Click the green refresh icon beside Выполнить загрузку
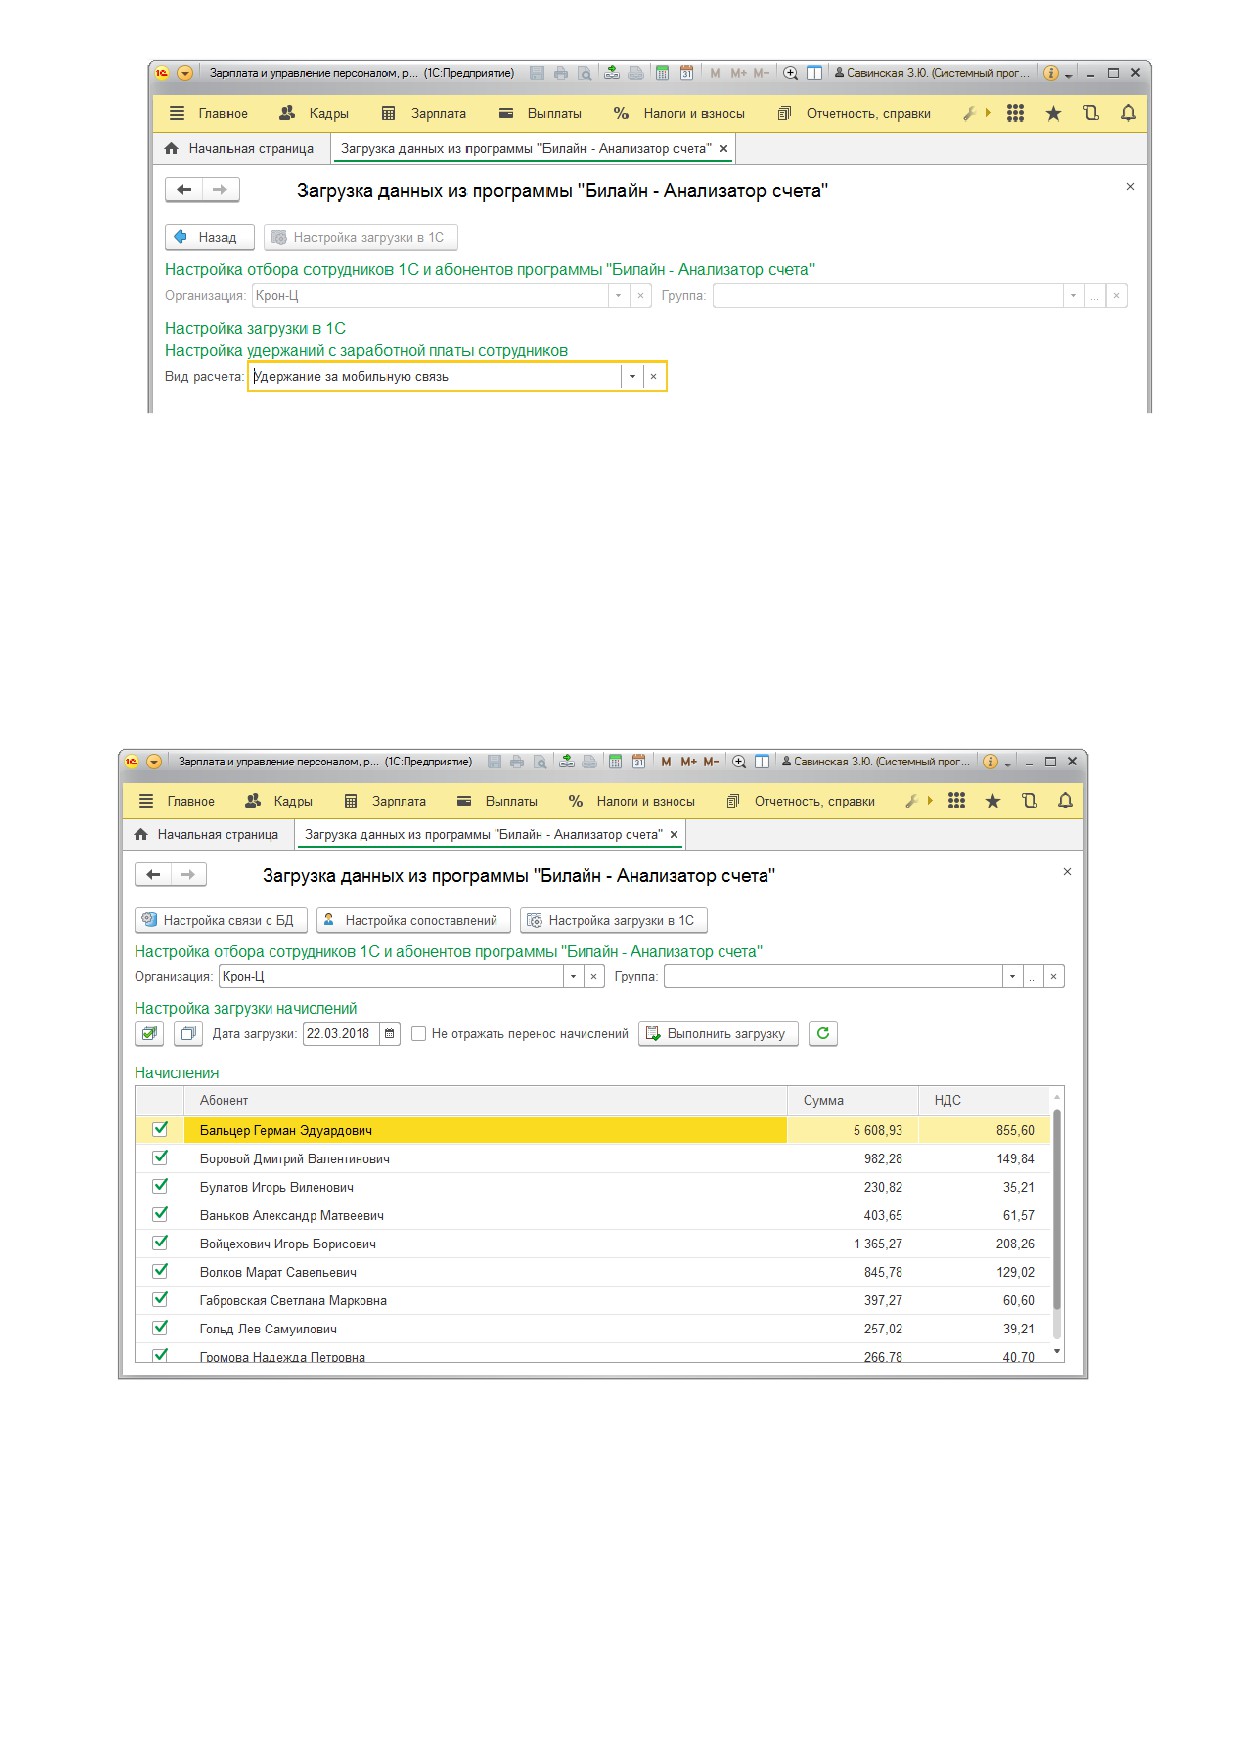 pyautogui.click(x=823, y=1034)
